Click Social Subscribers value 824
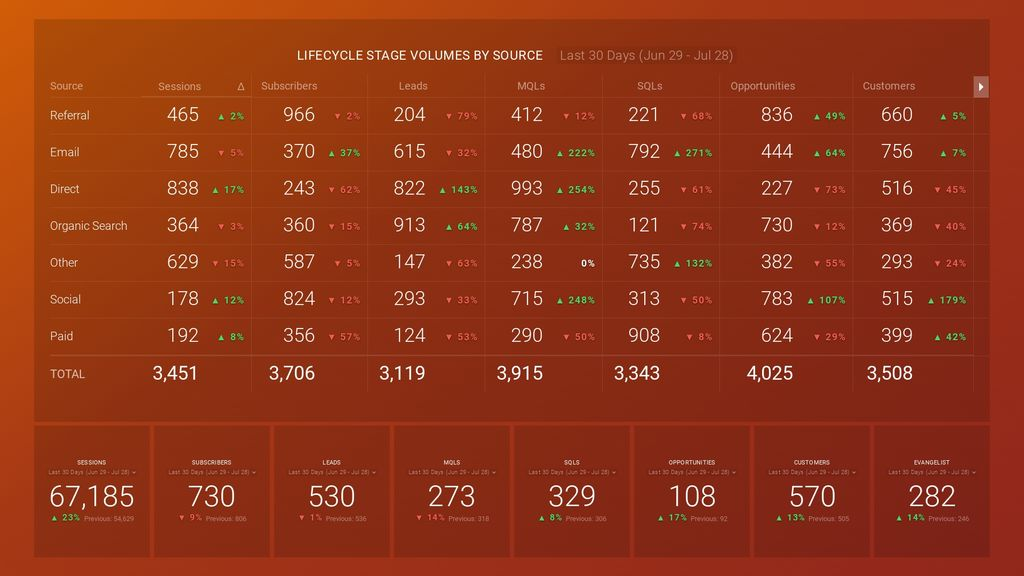The image size is (1024, 576). 298,299
